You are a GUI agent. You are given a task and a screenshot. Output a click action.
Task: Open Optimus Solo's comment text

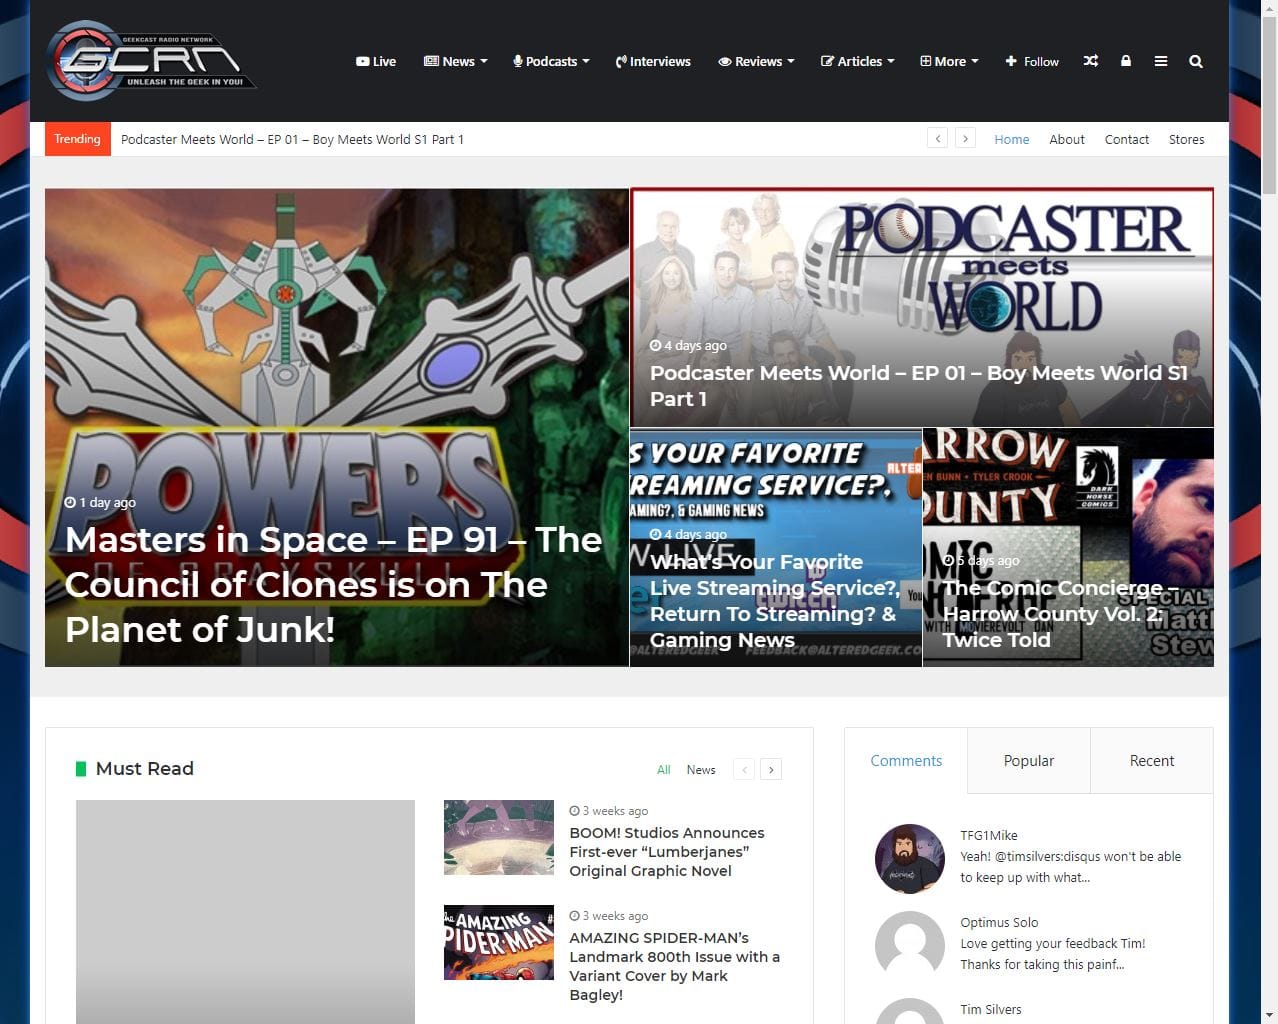pyautogui.click(x=1053, y=954)
